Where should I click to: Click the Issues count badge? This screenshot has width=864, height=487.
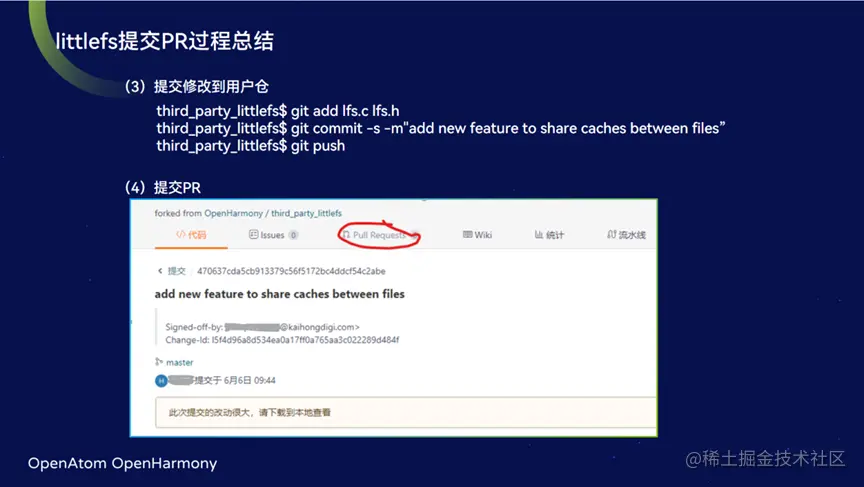tap(294, 235)
